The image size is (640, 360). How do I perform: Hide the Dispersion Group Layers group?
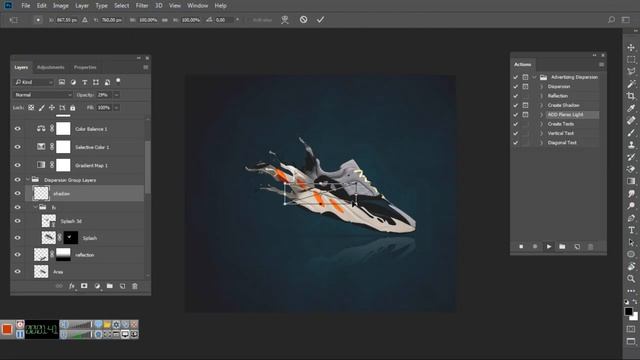(18, 180)
